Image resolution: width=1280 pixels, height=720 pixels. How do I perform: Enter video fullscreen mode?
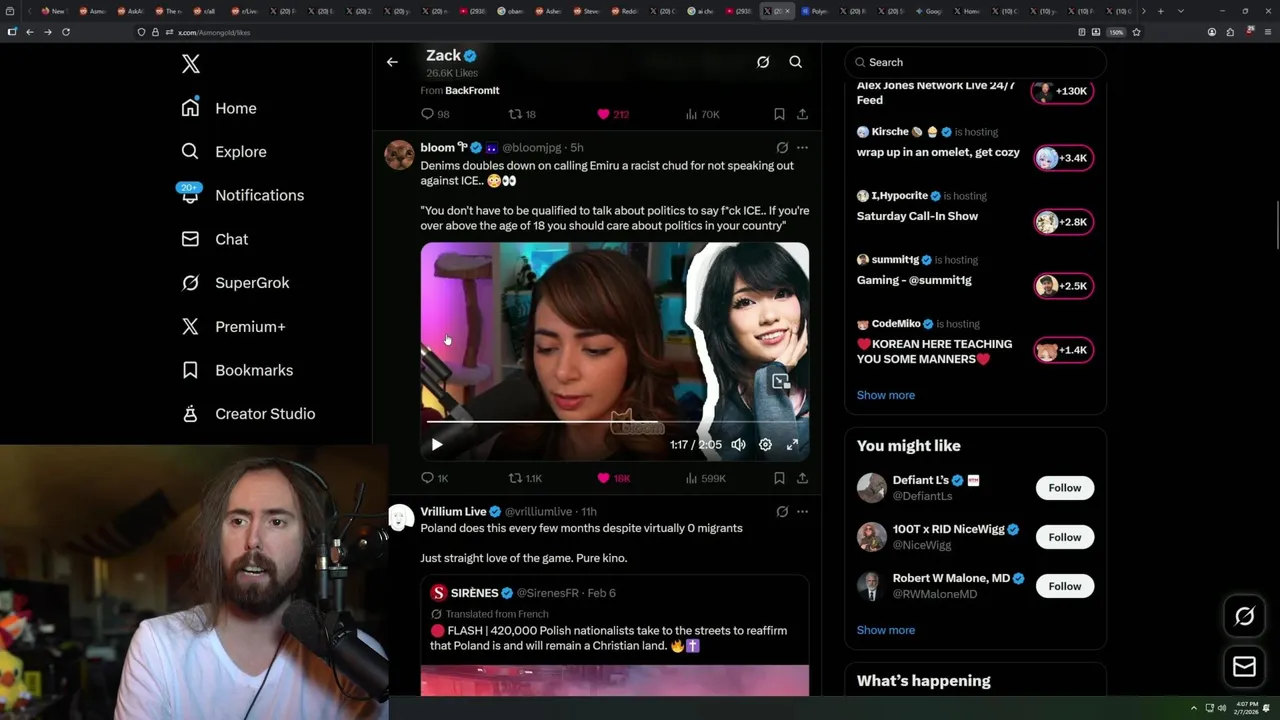[x=792, y=445]
